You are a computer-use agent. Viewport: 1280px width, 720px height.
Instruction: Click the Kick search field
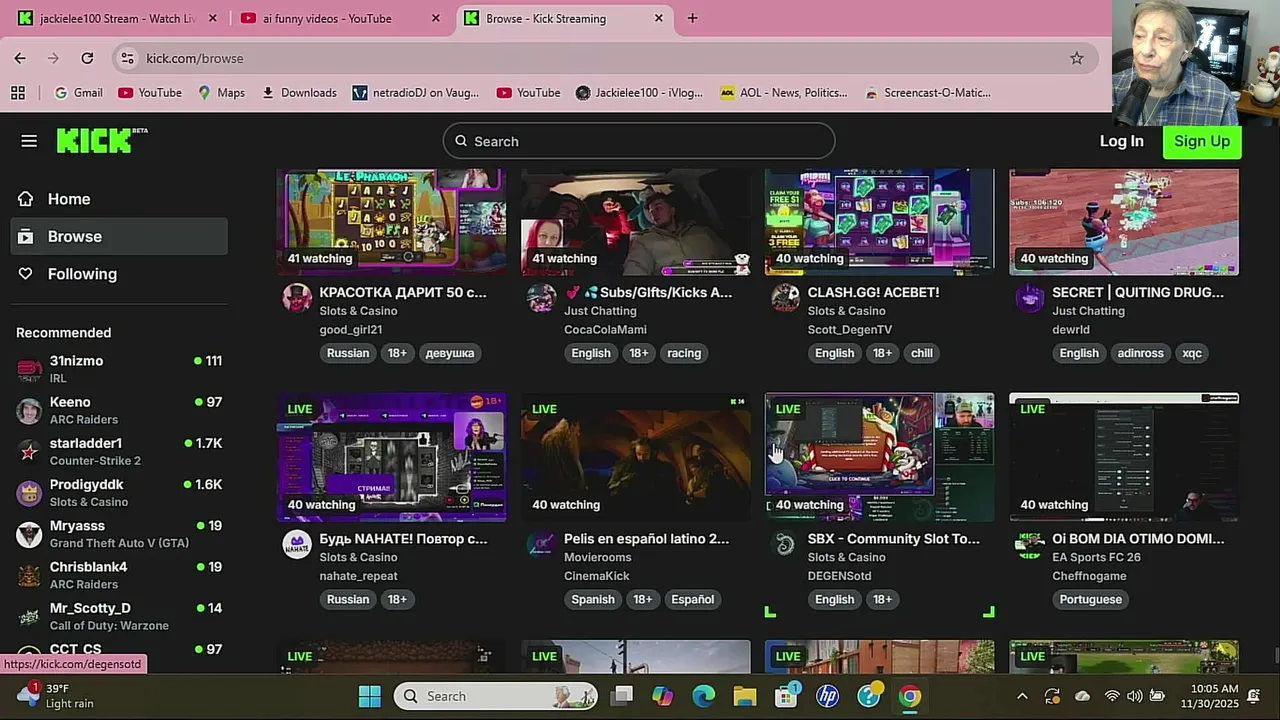[639, 141]
